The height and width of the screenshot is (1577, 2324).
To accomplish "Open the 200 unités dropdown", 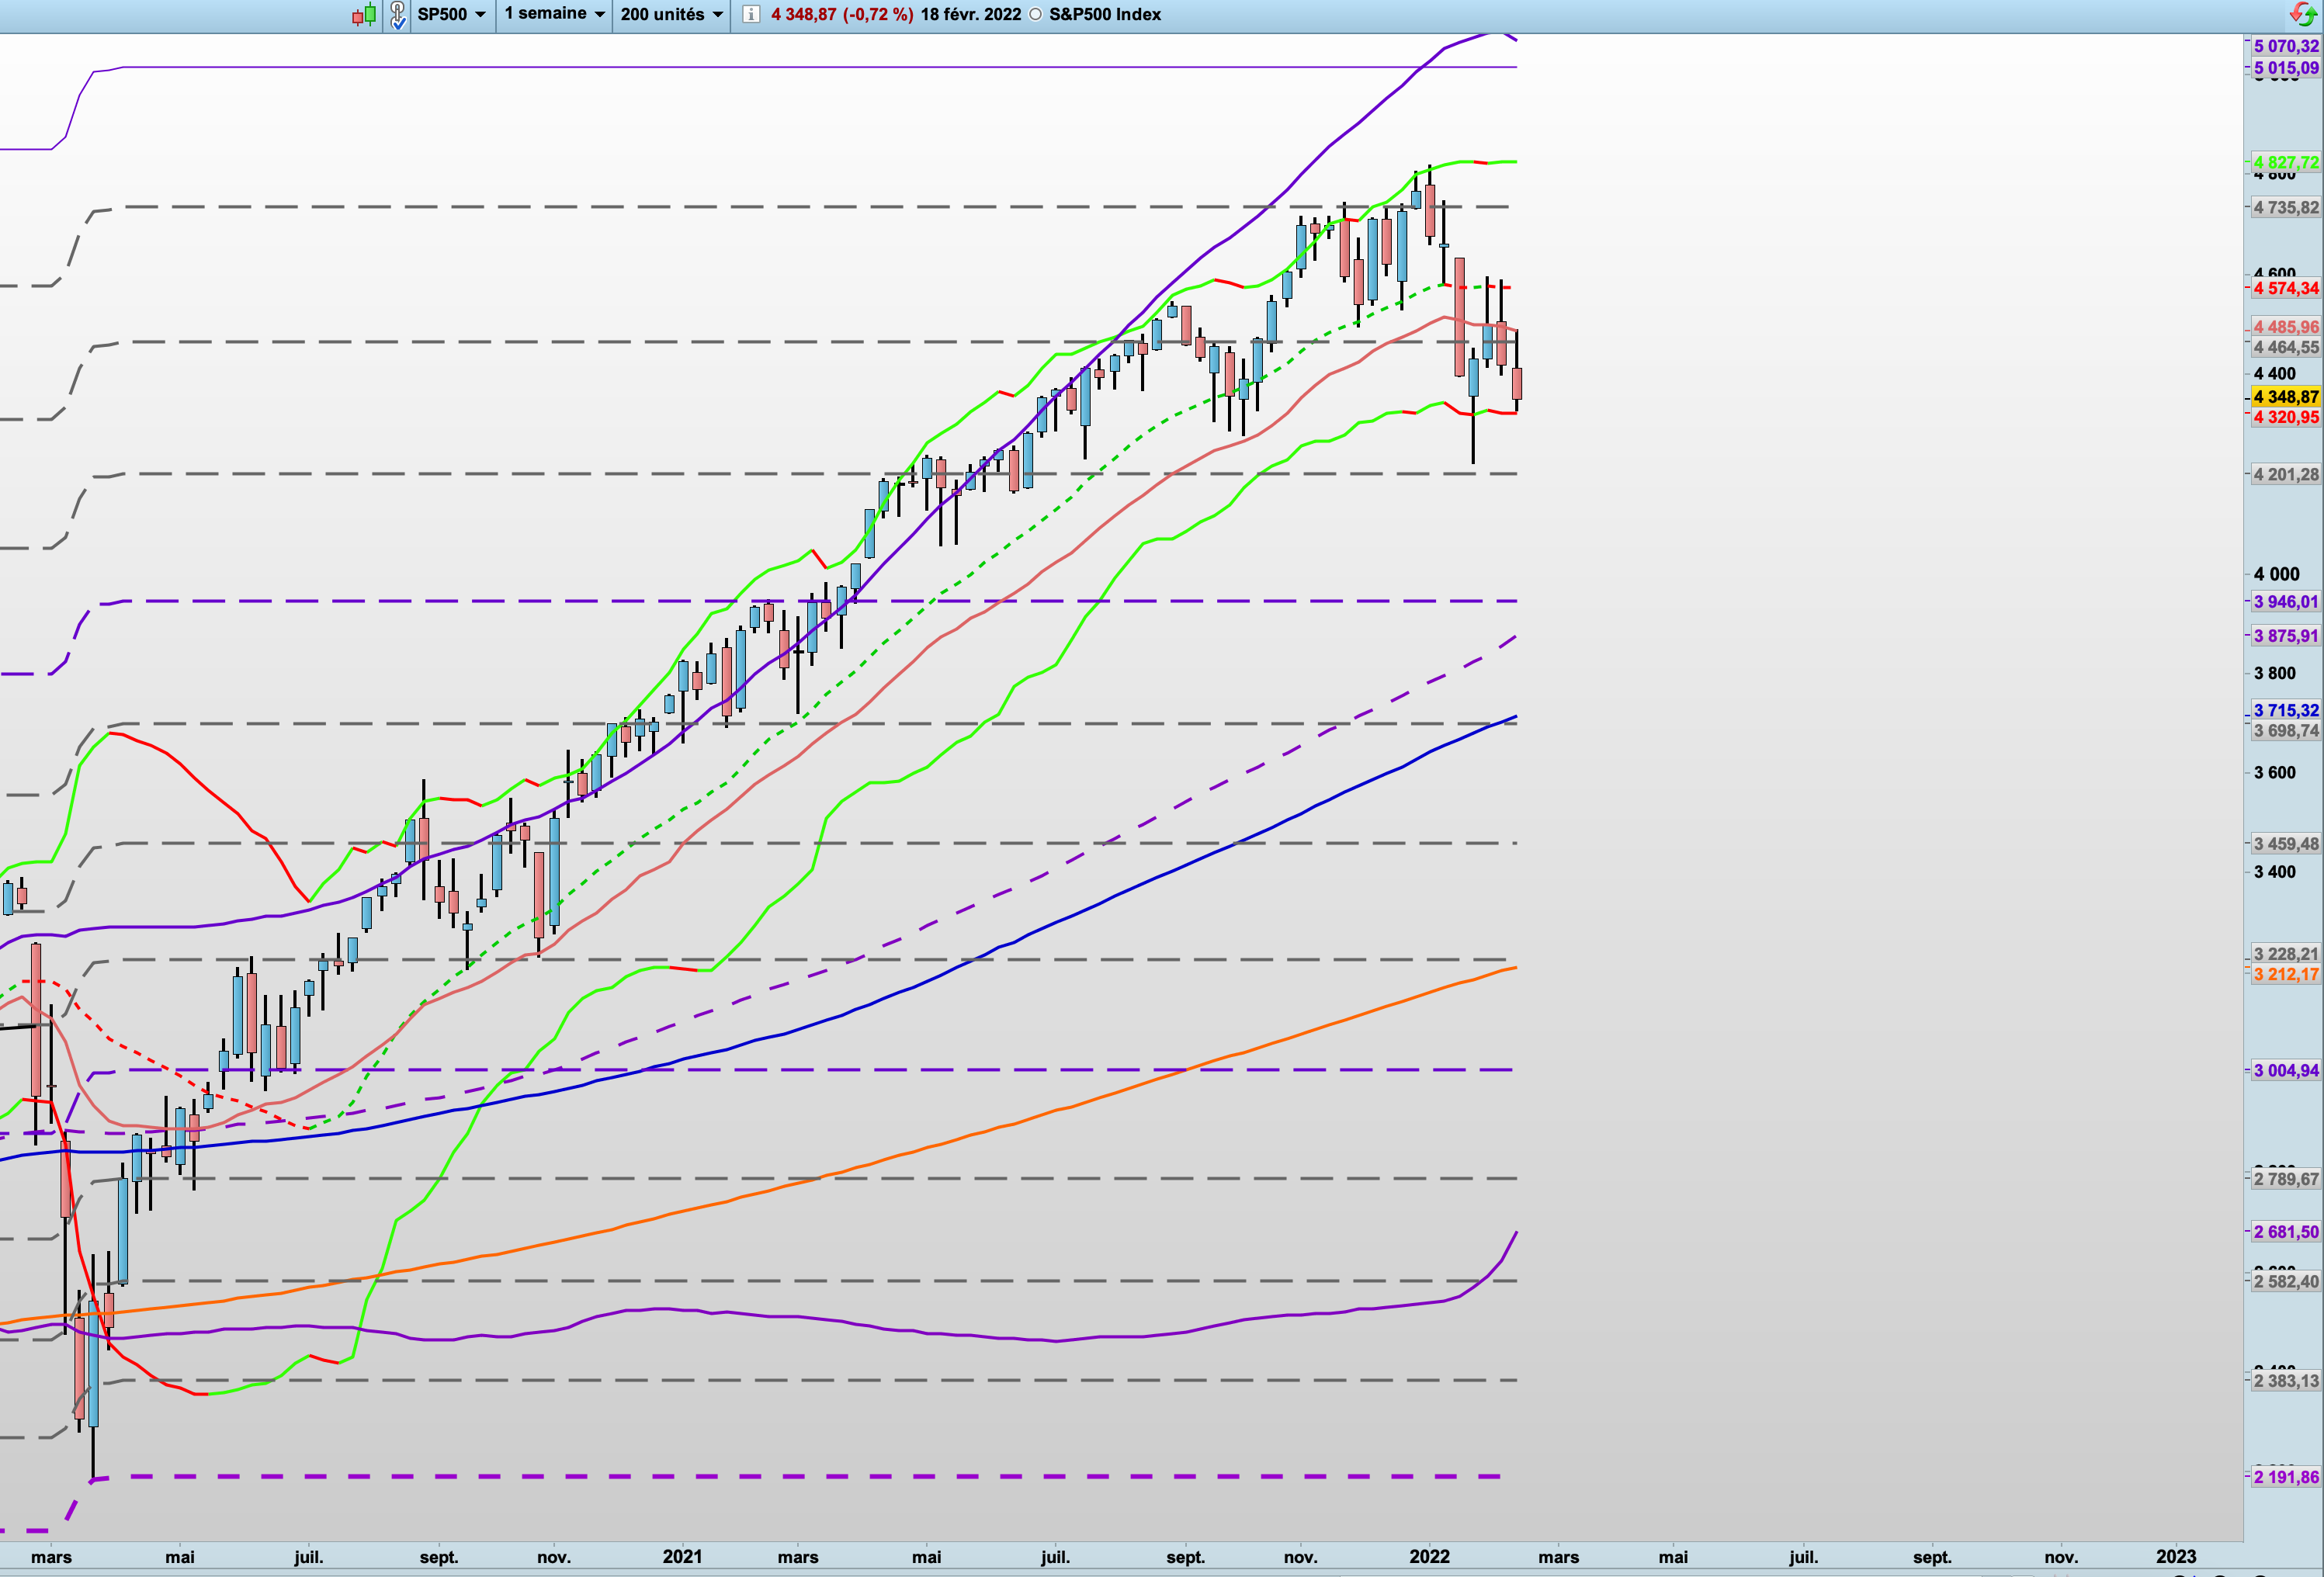I will [x=671, y=15].
